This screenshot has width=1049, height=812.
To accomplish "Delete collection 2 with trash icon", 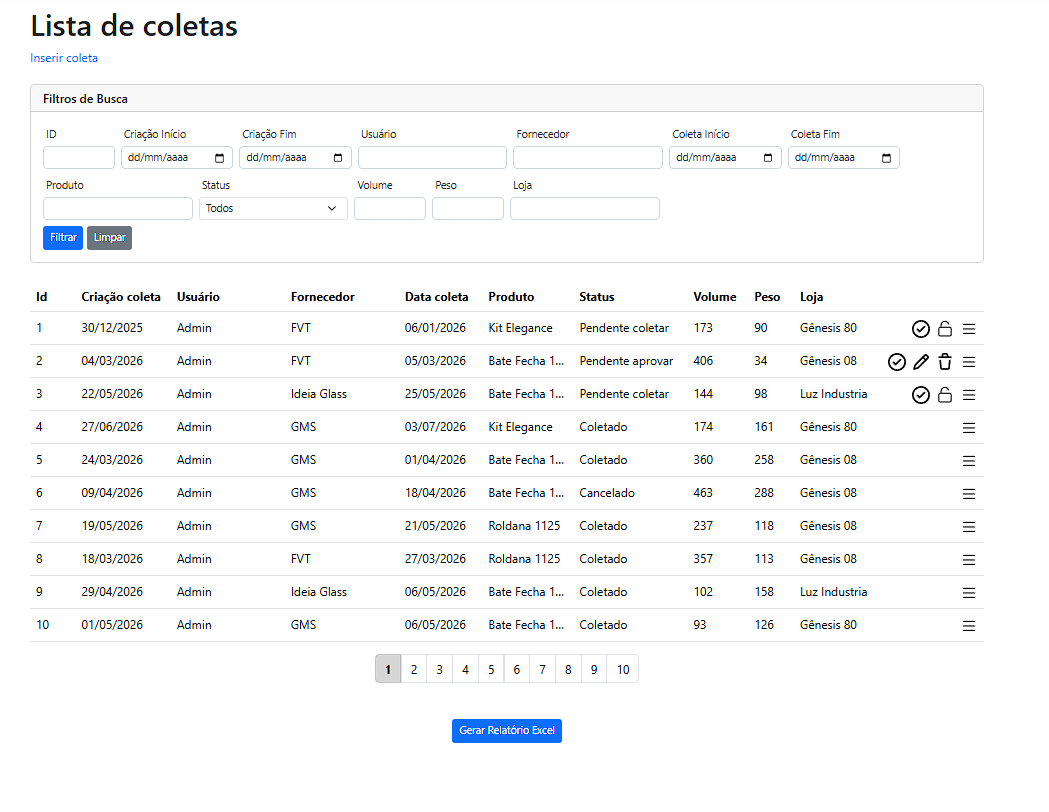I will [x=945, y=362].
